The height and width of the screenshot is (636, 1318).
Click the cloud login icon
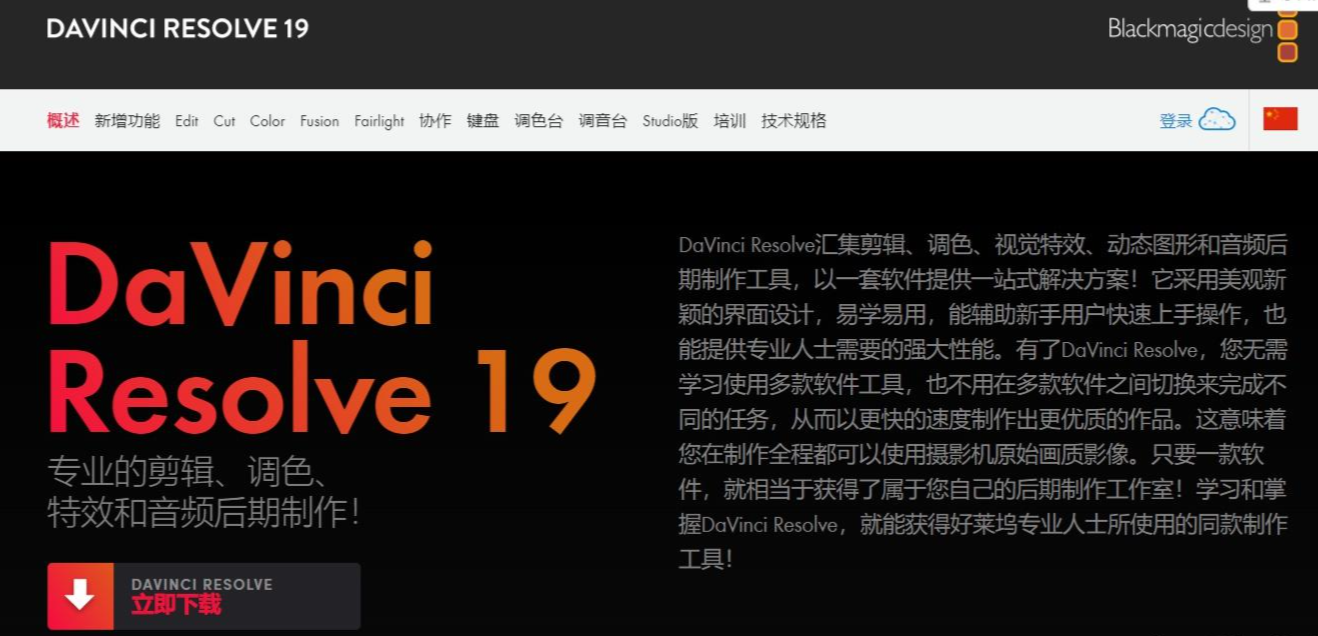point(1216,120)
